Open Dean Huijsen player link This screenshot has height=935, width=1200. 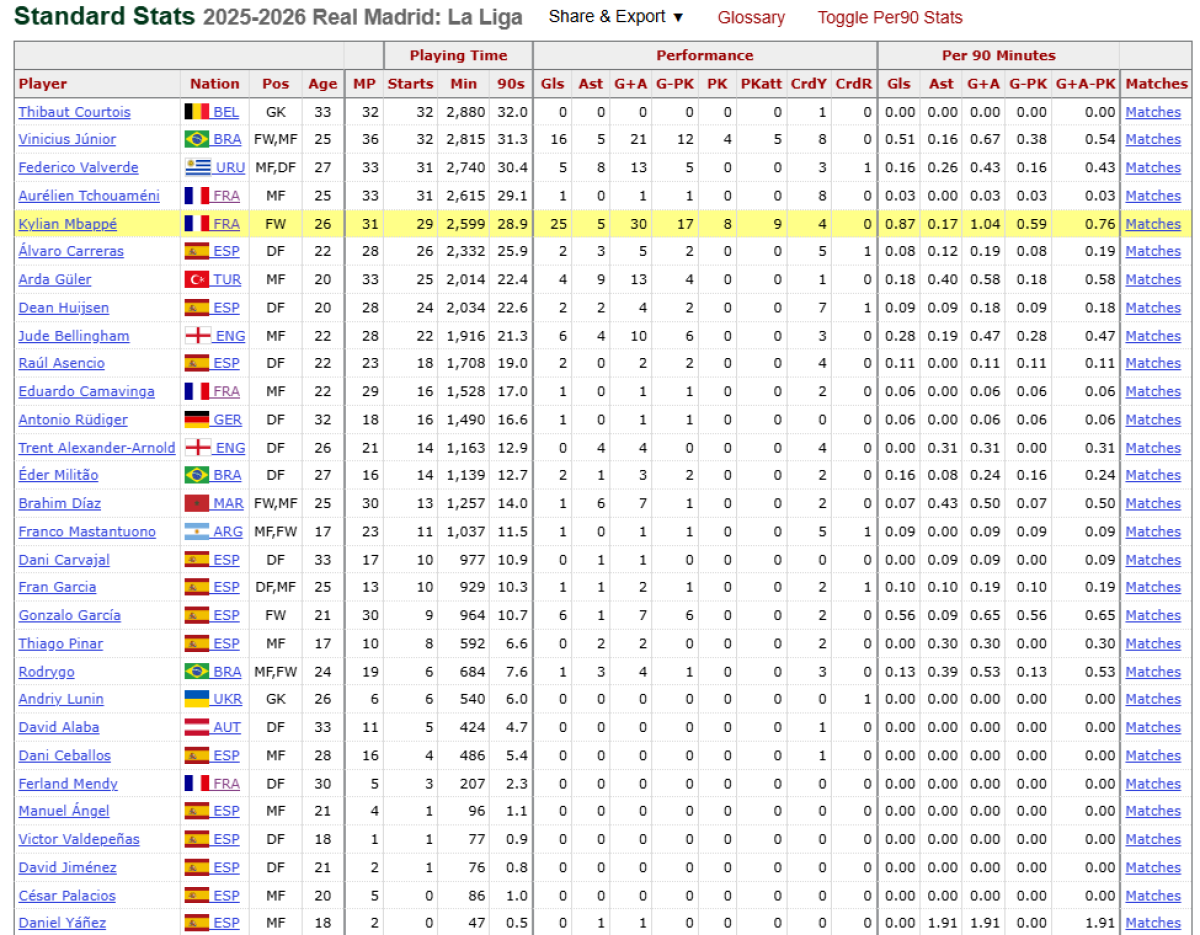64,308
